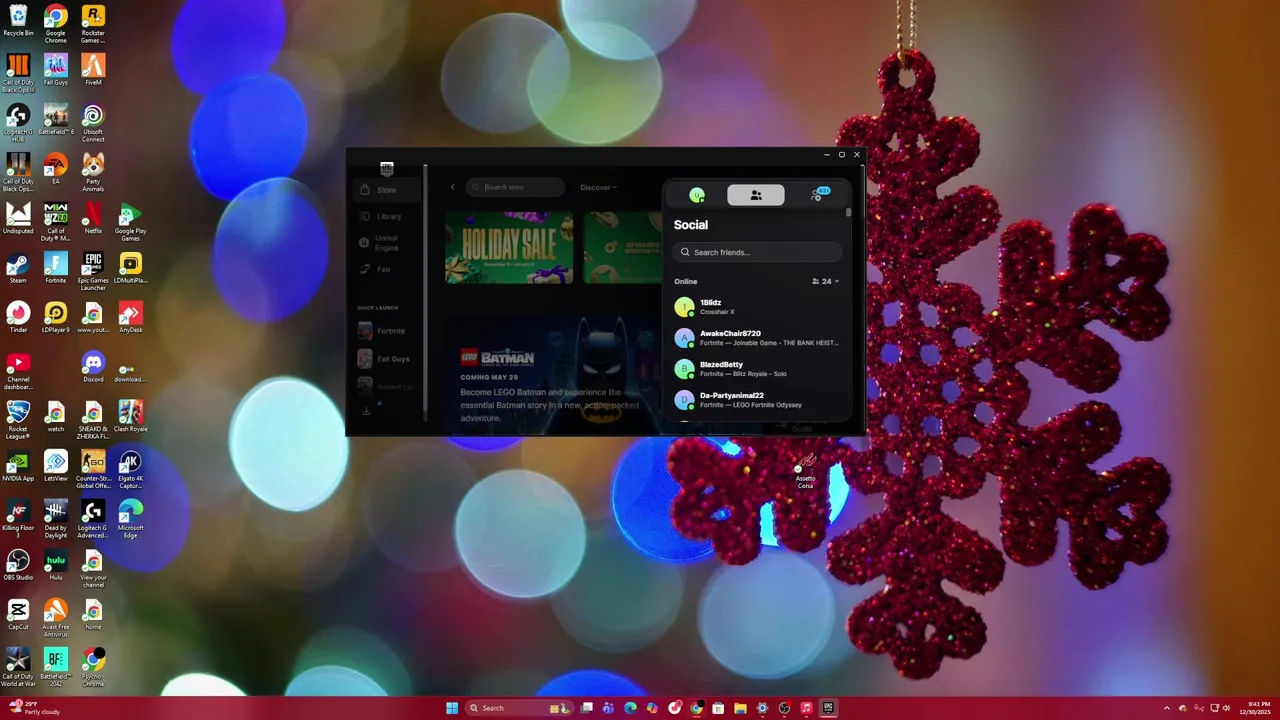Open Dead by Daylight desktop icon

pos(55,518)
